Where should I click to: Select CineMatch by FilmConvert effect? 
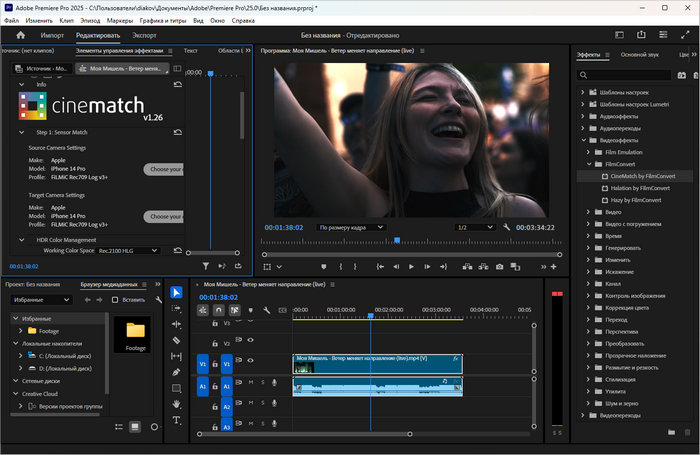coord(642,175)
